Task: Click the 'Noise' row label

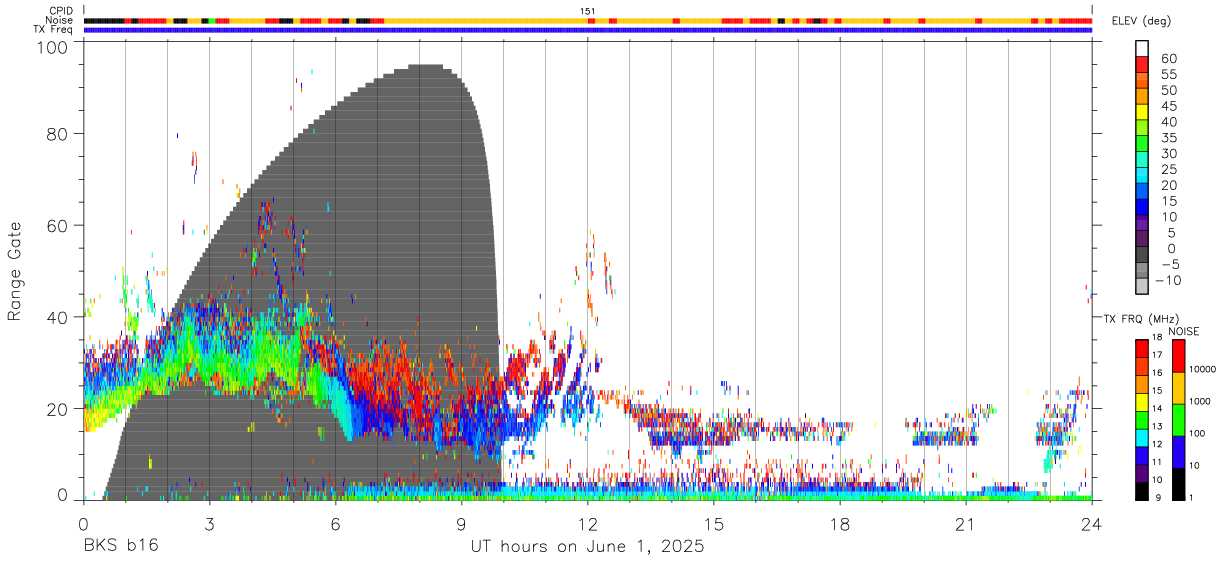Action: pyautogui.click(x=61, y=20)
